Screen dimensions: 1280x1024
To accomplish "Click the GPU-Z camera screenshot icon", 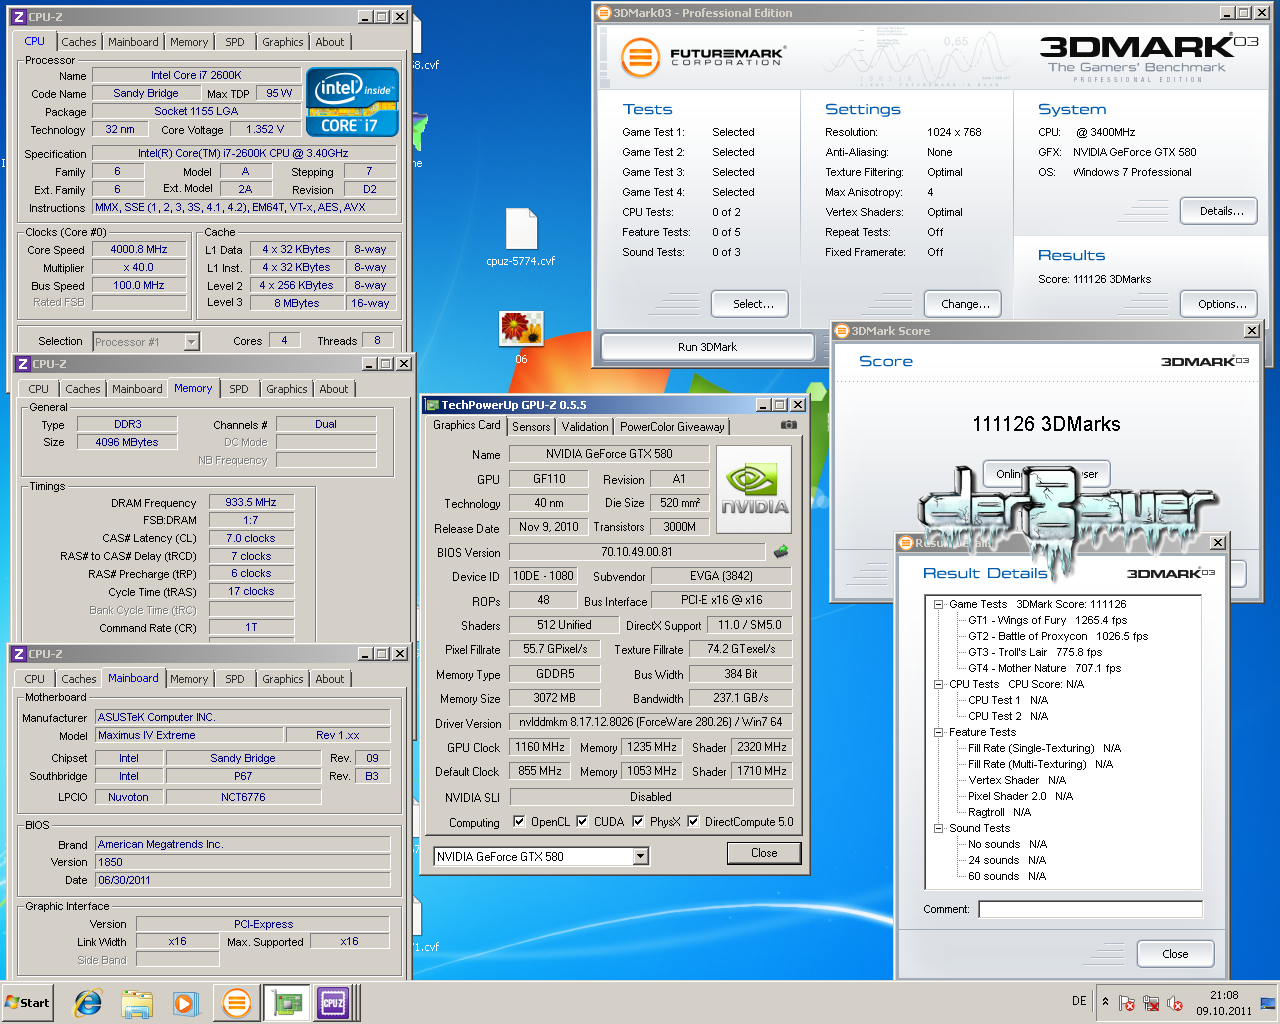I will pyautogui.click(x=789, y=425).
